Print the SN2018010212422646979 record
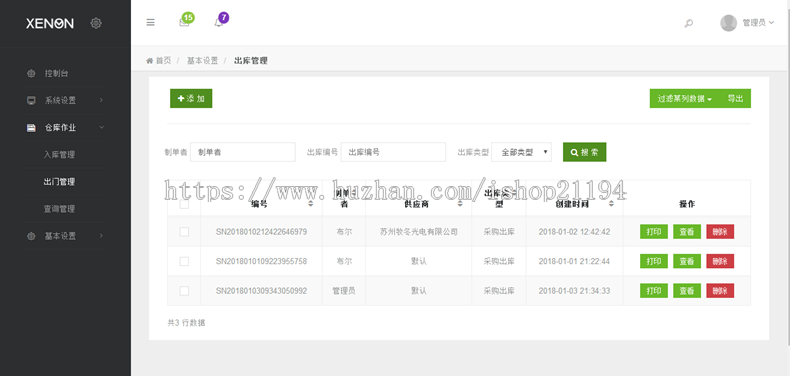The width and height of the screenshot is (790, 376). pos(654,232)
